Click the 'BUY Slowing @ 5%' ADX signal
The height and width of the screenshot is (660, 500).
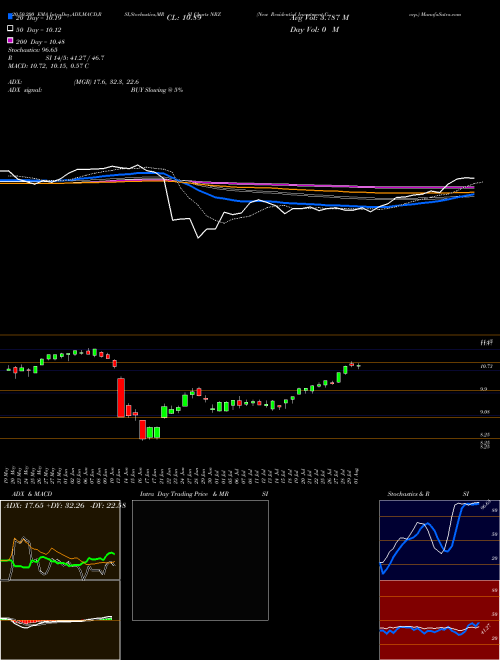point(157,90)
